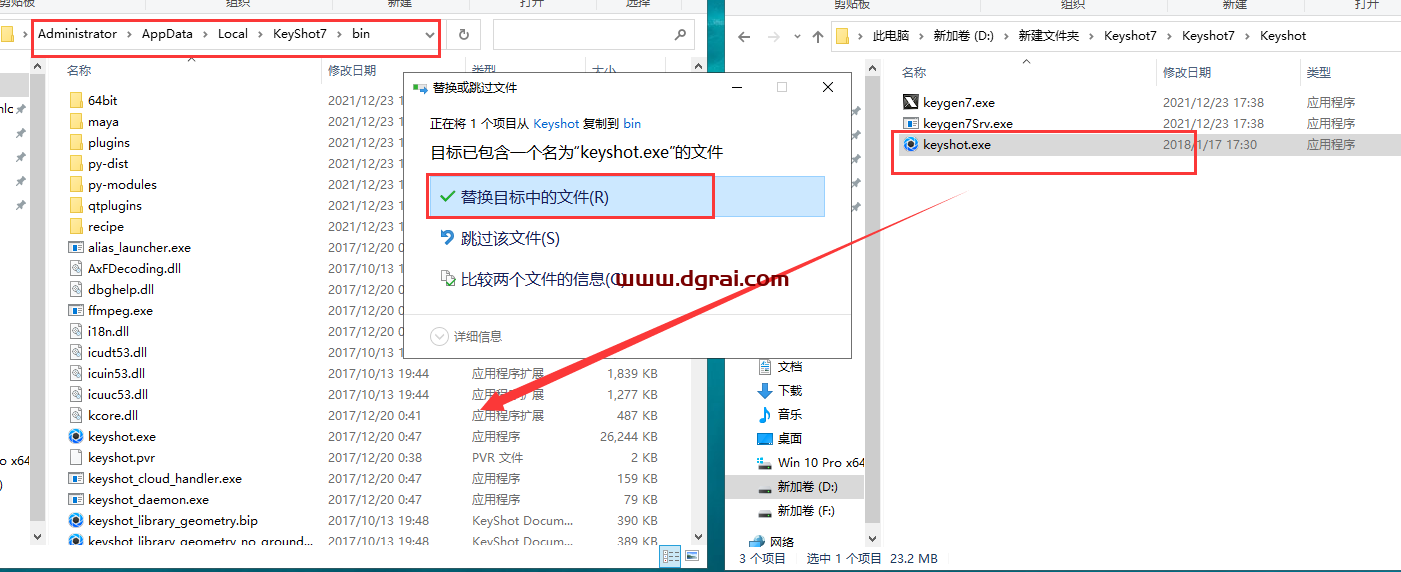1401x572 pixels.
Task: Click the AppData breadcrumb in left address bar
Action: pos(167,33)
